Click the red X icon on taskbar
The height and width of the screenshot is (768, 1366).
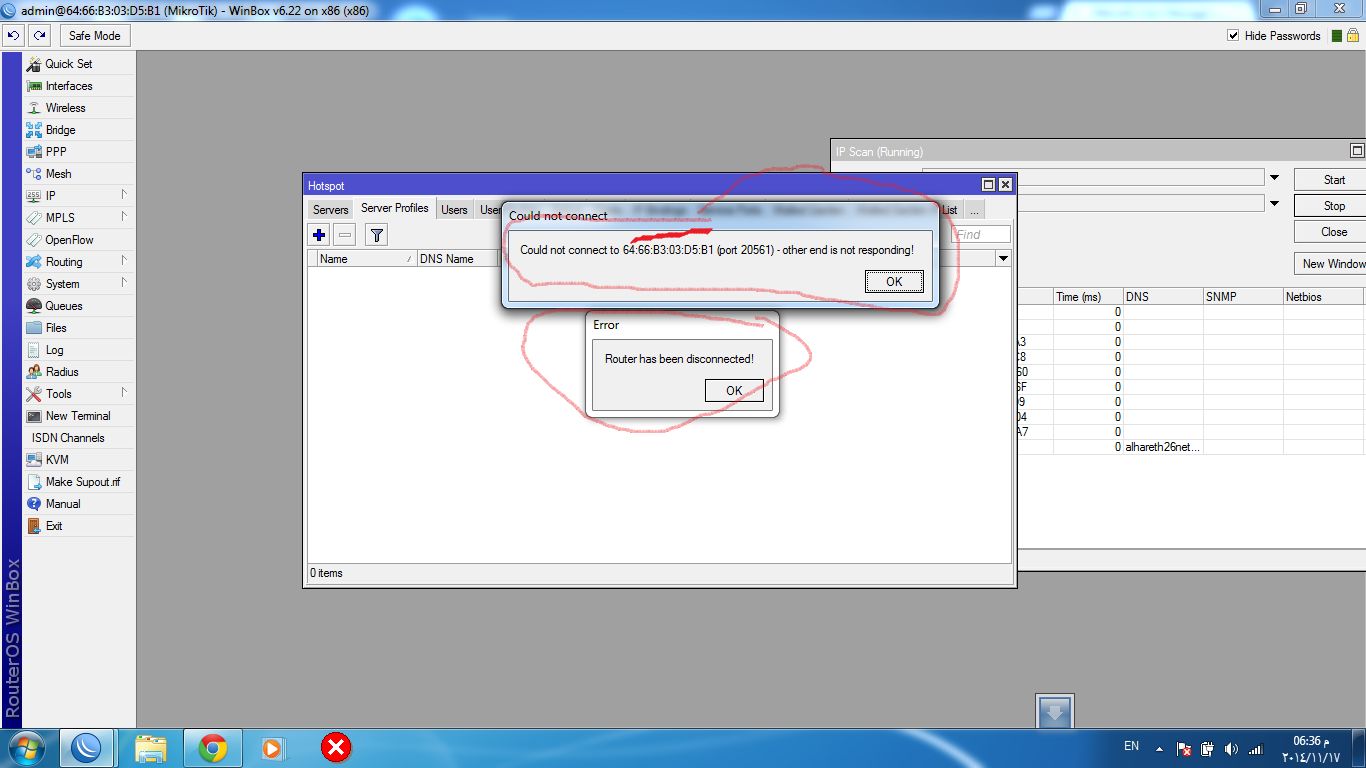(x=337, y=747)
